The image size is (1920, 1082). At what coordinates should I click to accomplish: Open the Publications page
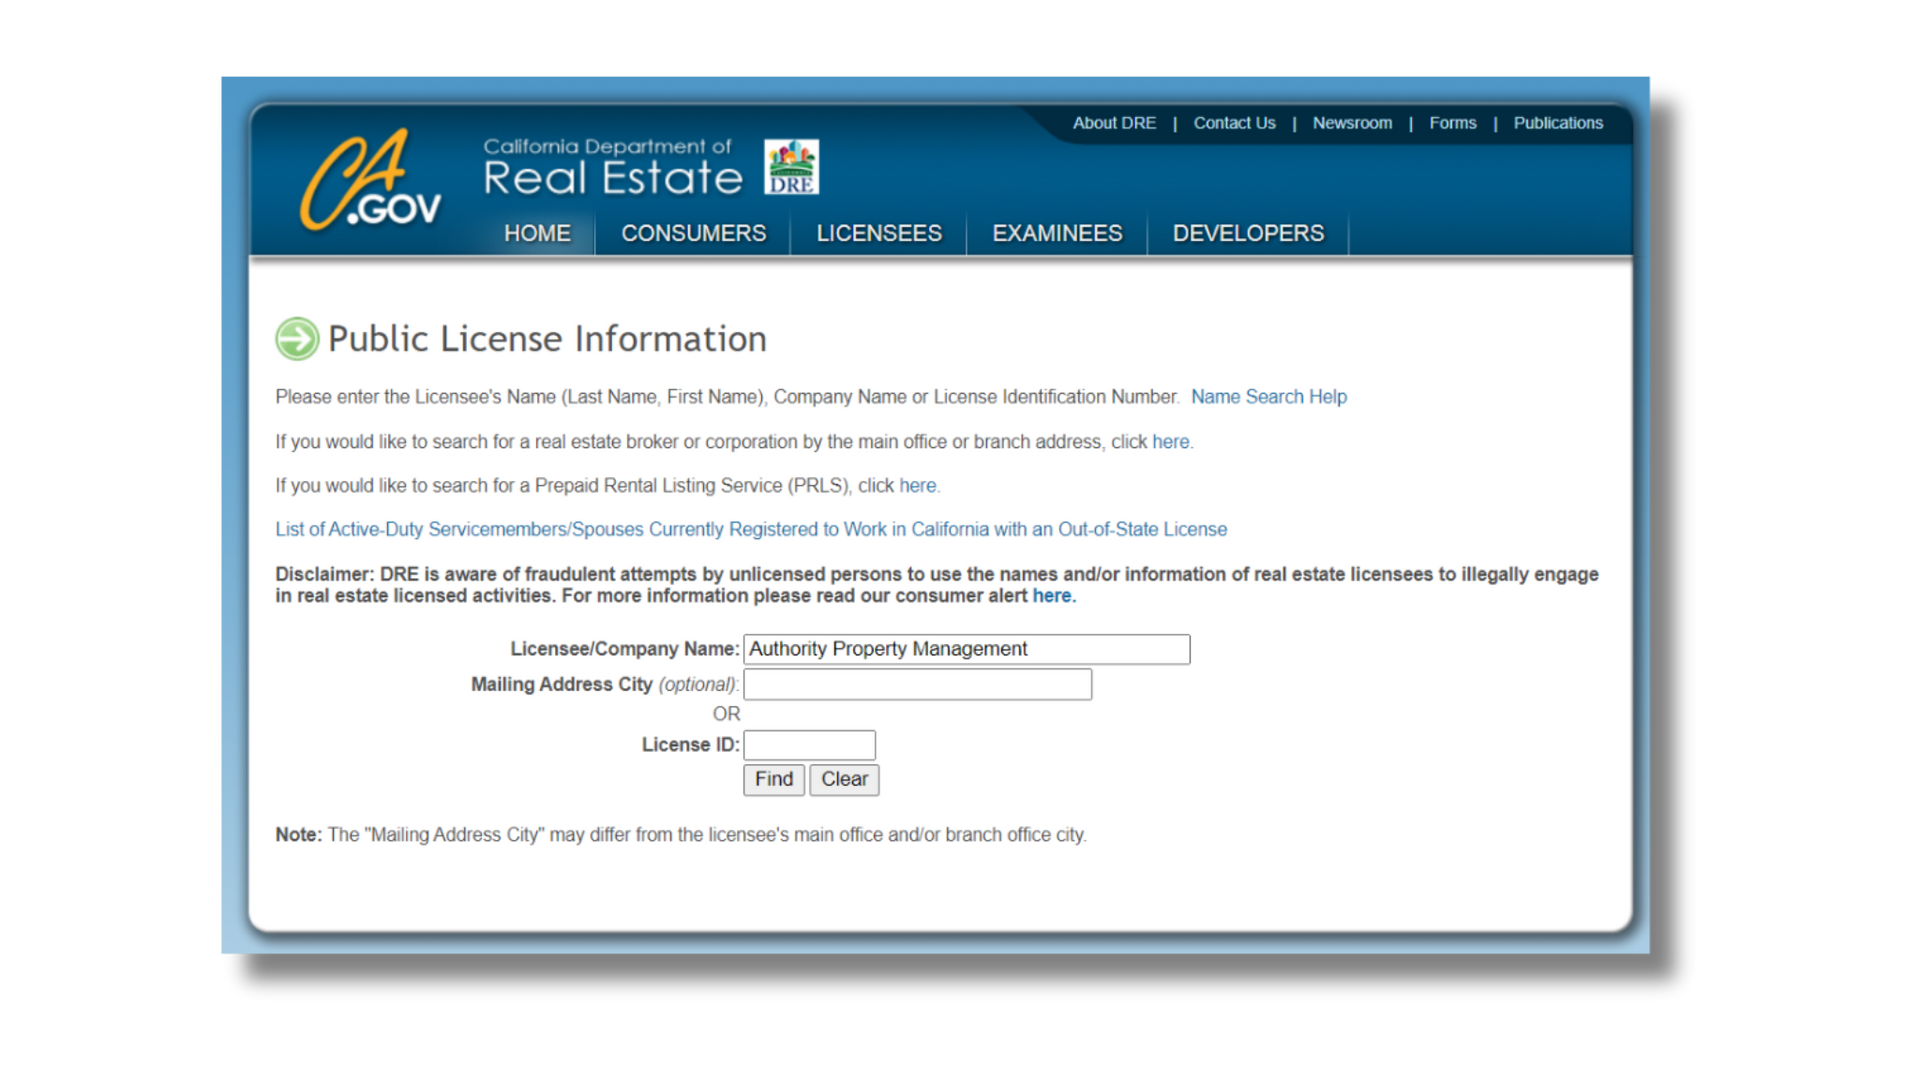point(1557,123)
